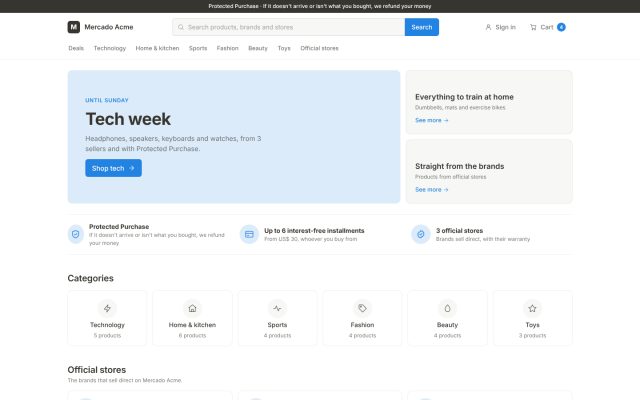Click the 'UNTIL SUNDAY' label
The width and height of the screenshot is (640, 400).
pyautogui.click(x=107, y=100)
